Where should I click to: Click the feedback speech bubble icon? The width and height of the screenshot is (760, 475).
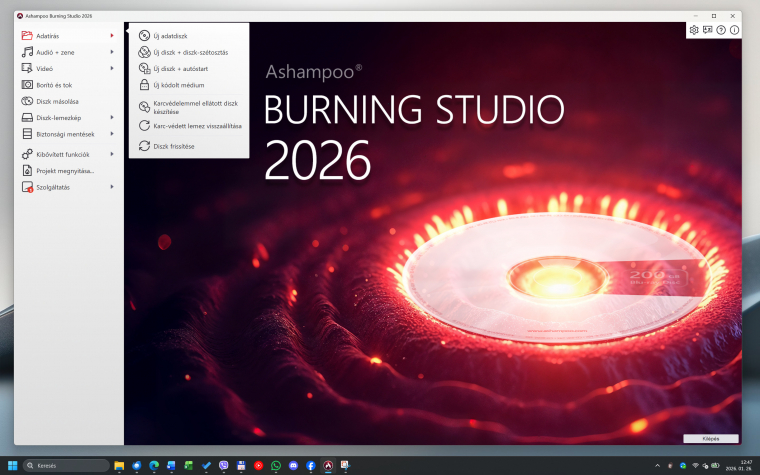(708, 30)
